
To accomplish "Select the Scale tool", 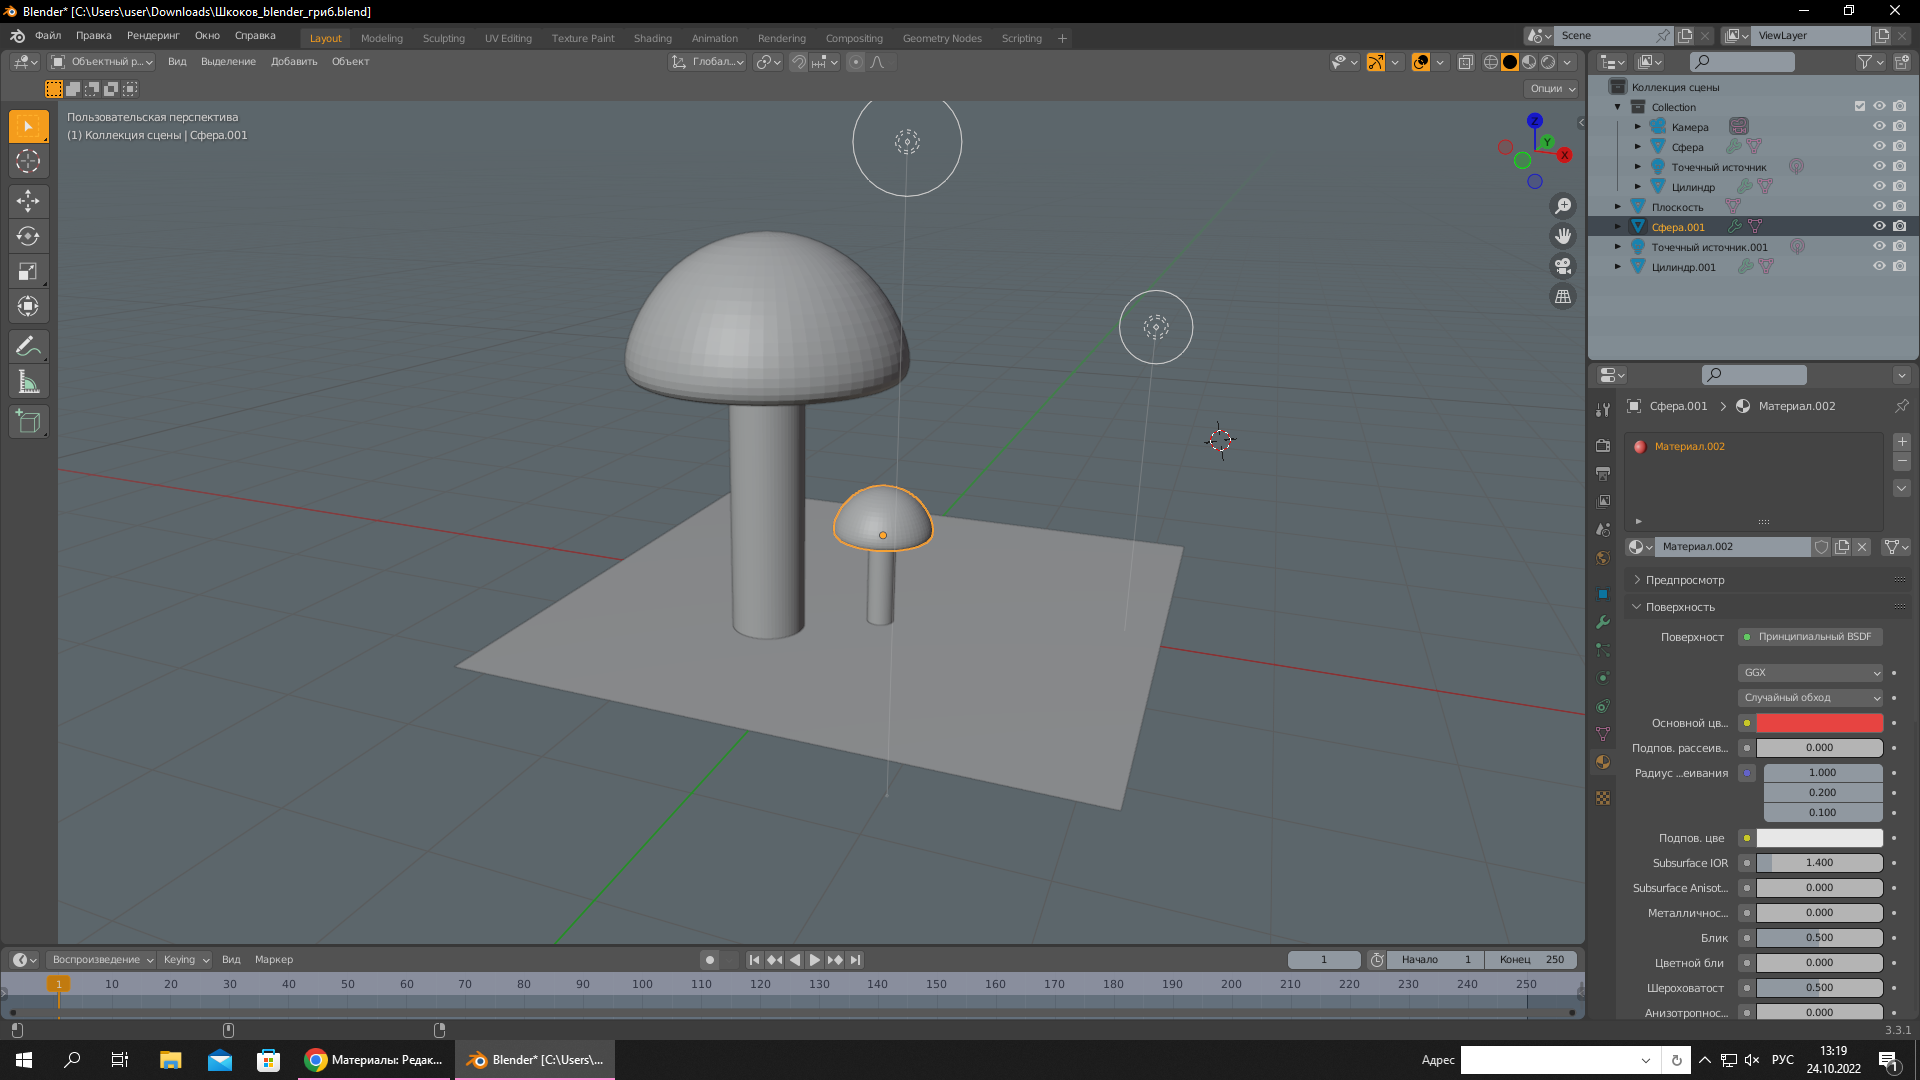I will coord(28,271).
